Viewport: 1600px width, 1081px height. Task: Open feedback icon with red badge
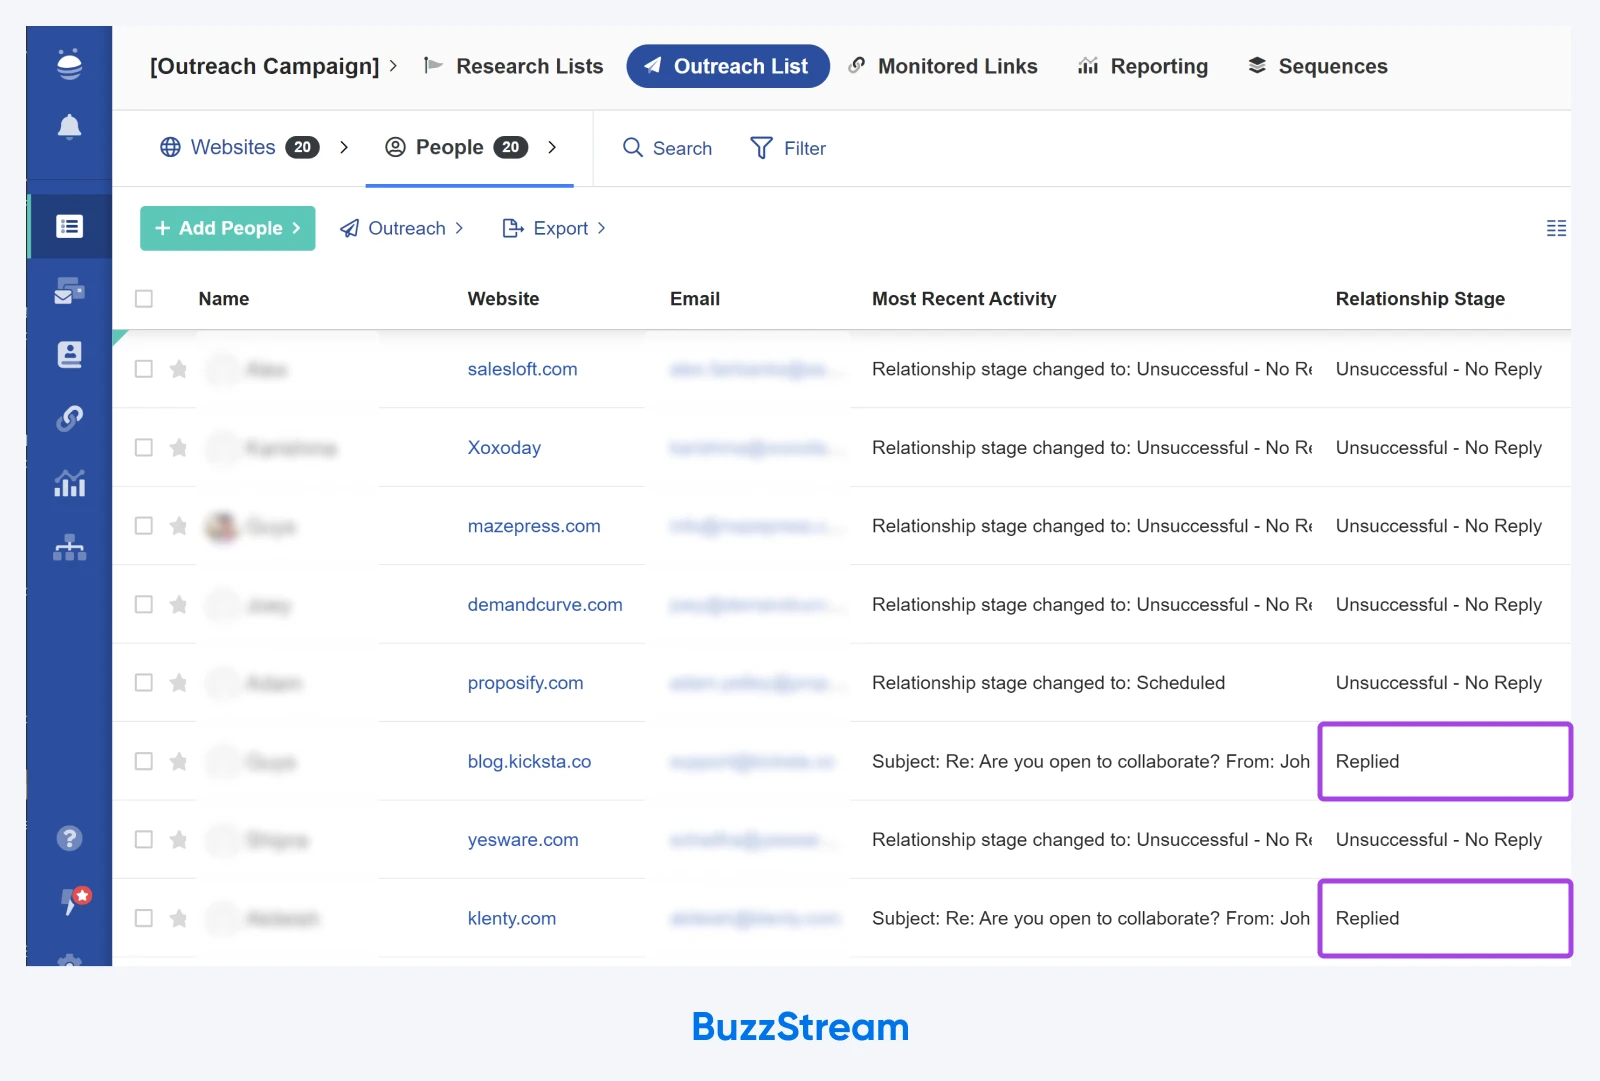pyautogui.click(x=75, y=900)
